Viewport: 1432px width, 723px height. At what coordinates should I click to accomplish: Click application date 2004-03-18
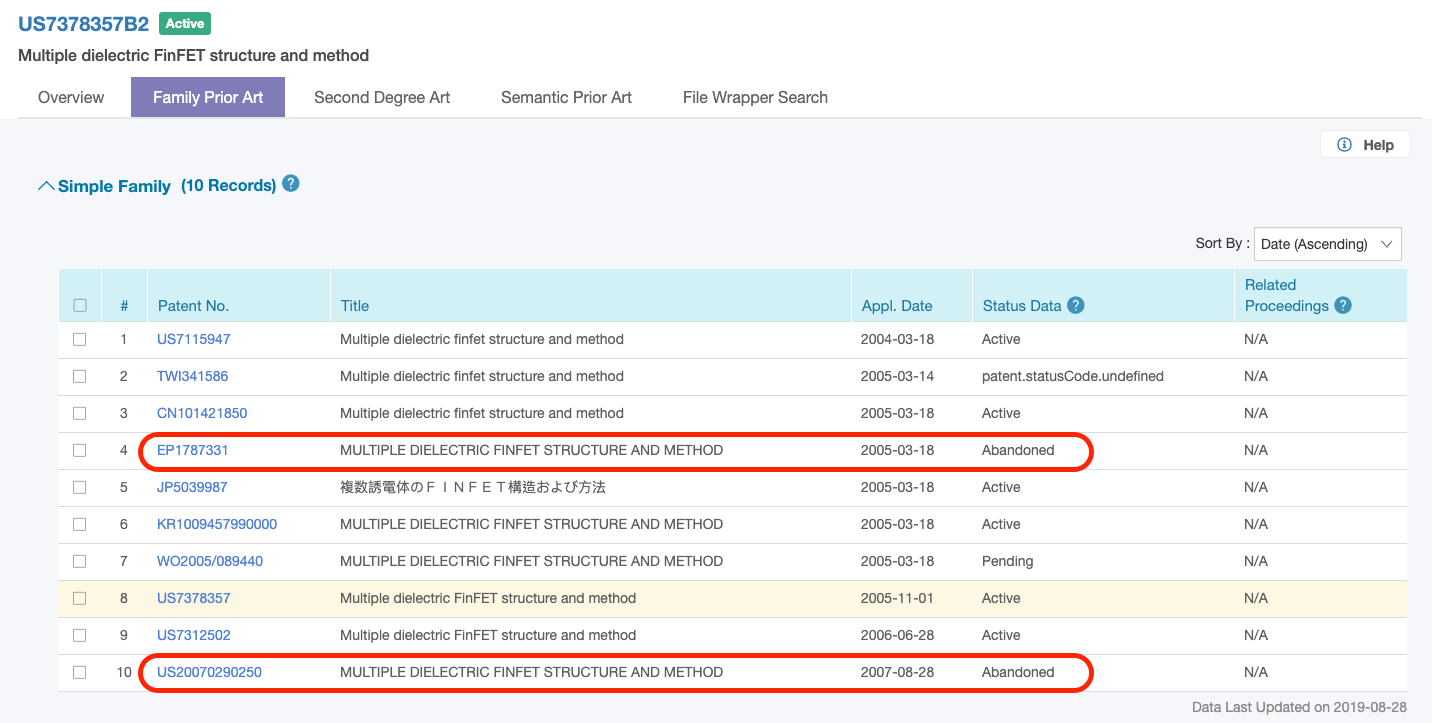coord(897,339)
